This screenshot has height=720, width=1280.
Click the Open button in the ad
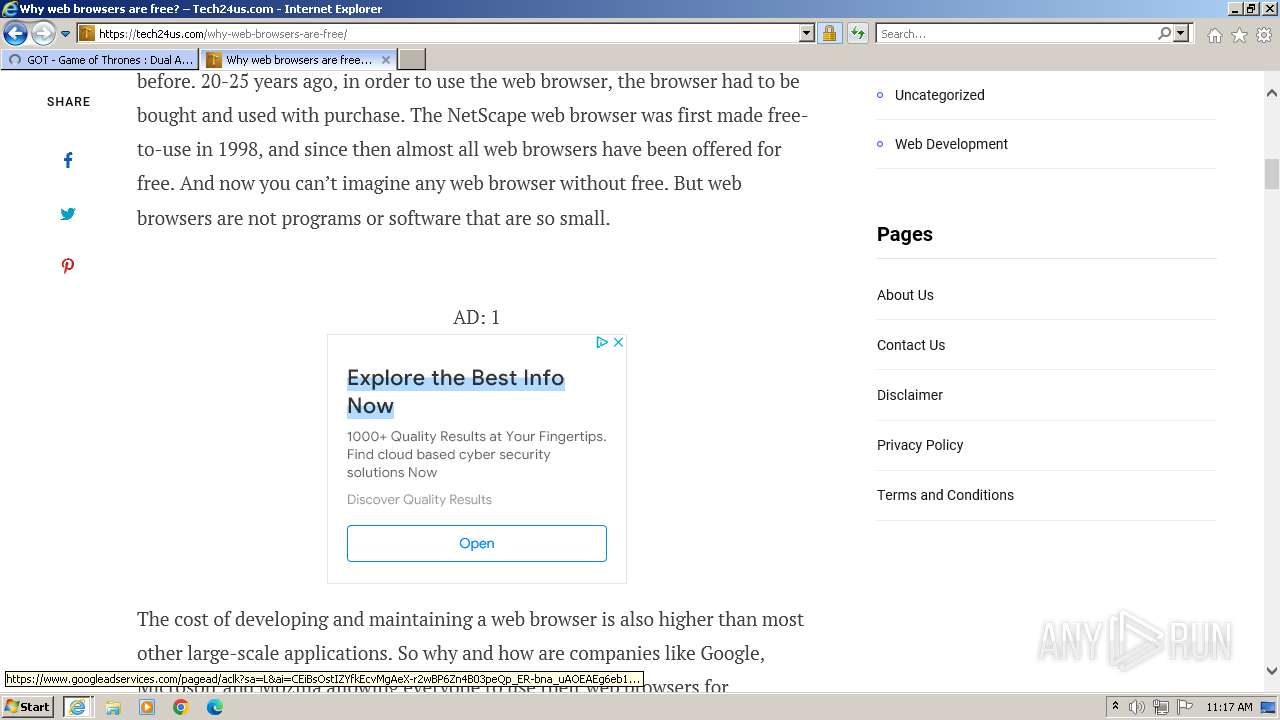click(x=477, y=543)
